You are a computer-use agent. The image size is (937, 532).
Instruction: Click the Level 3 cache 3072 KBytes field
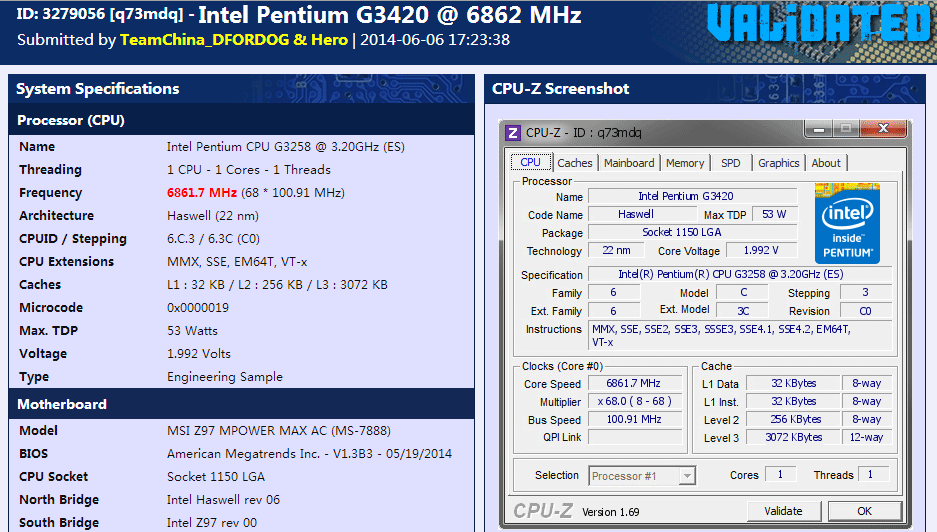[794, 438]
